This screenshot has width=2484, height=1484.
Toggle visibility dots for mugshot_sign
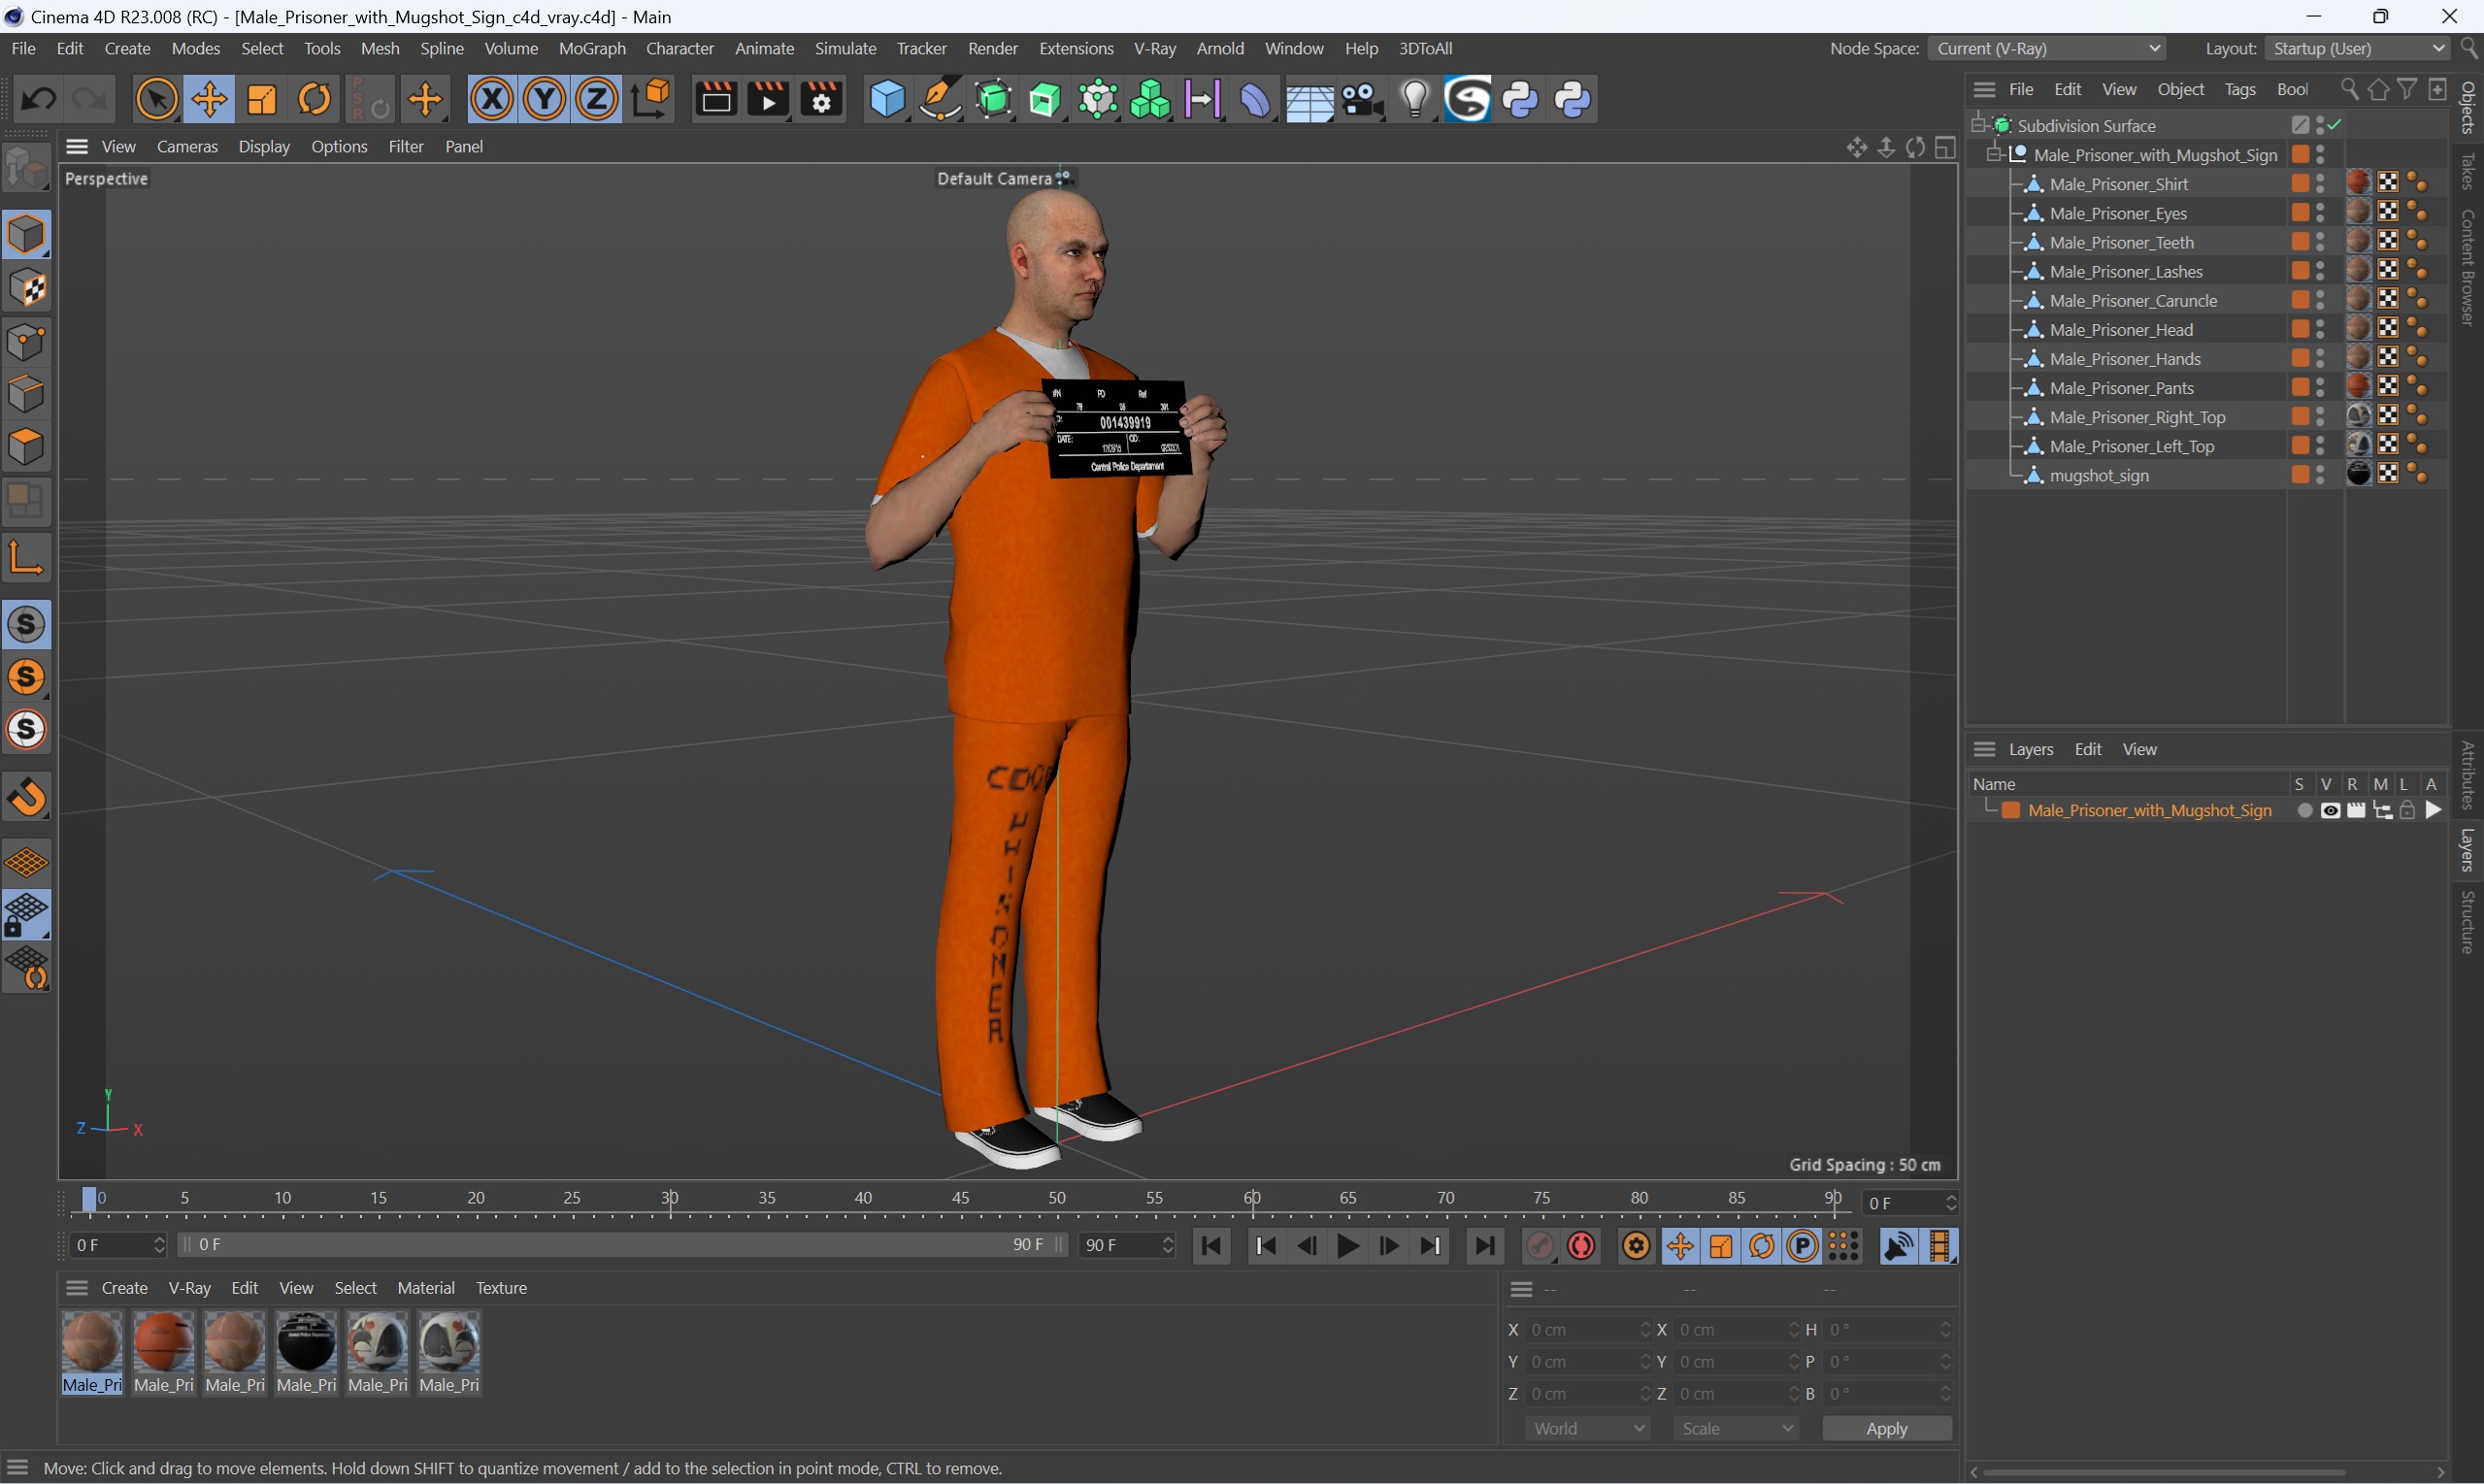pyautogui.click(x=2320, y=475)
